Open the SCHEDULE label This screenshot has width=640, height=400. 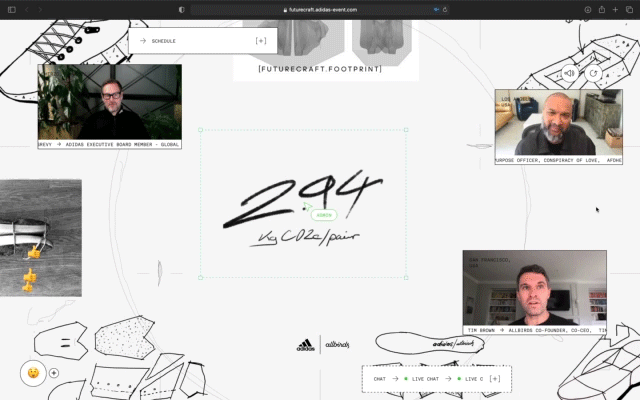pos(163,41)
